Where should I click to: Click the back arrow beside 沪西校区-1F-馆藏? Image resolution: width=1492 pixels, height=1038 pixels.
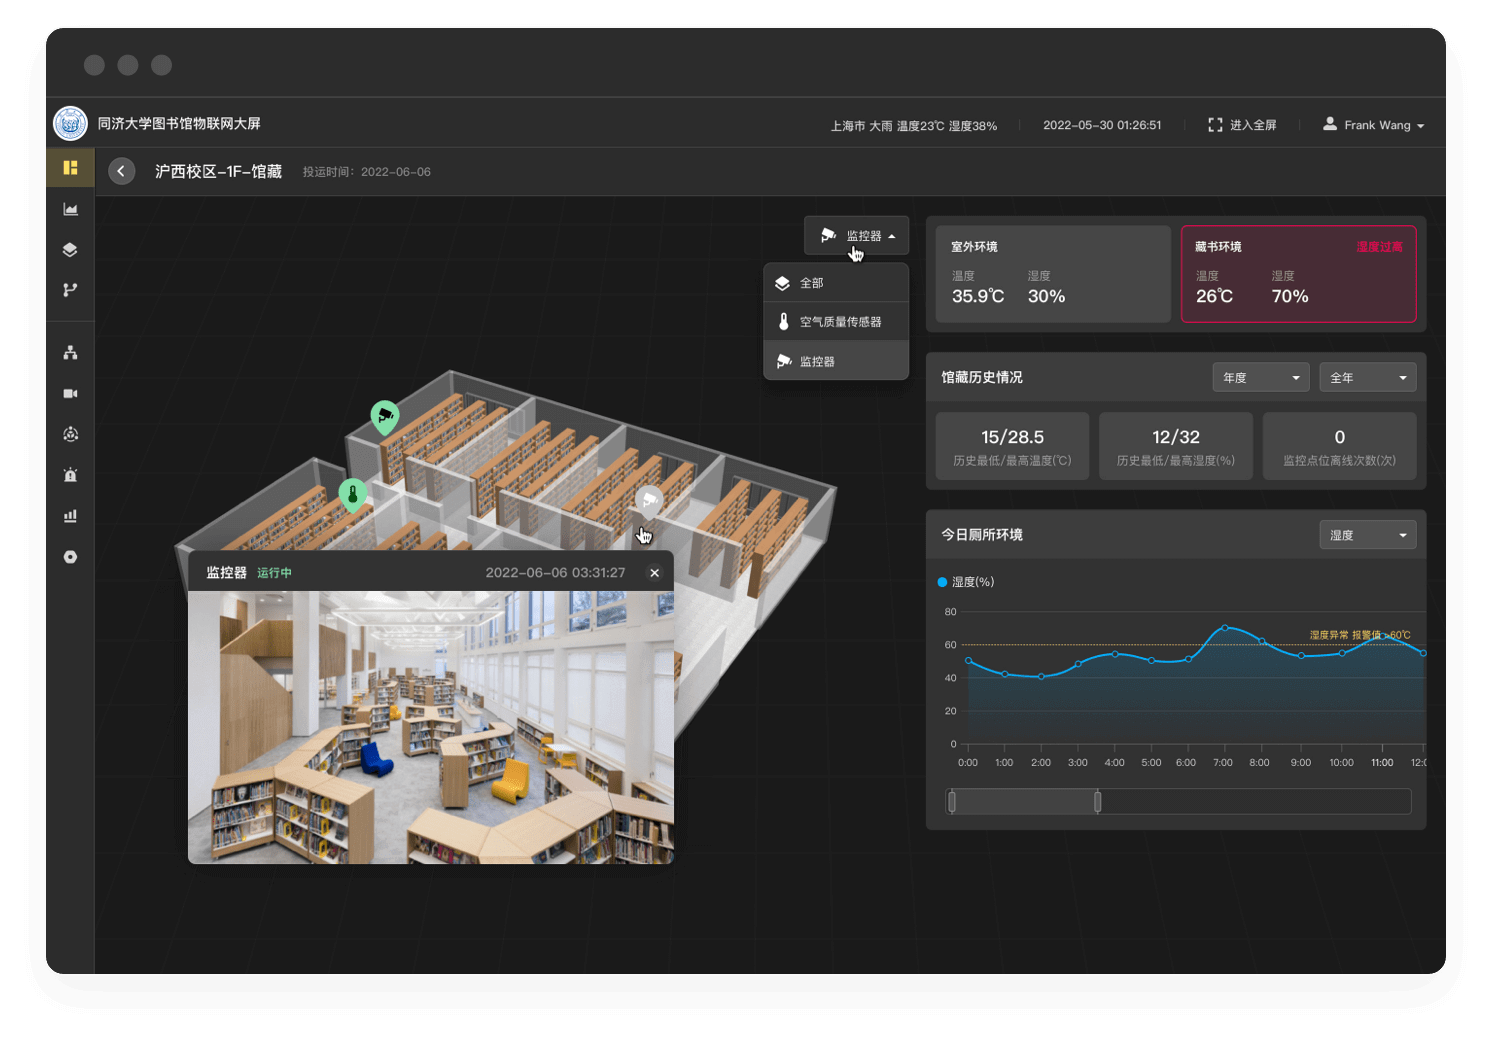coord(121,171)
